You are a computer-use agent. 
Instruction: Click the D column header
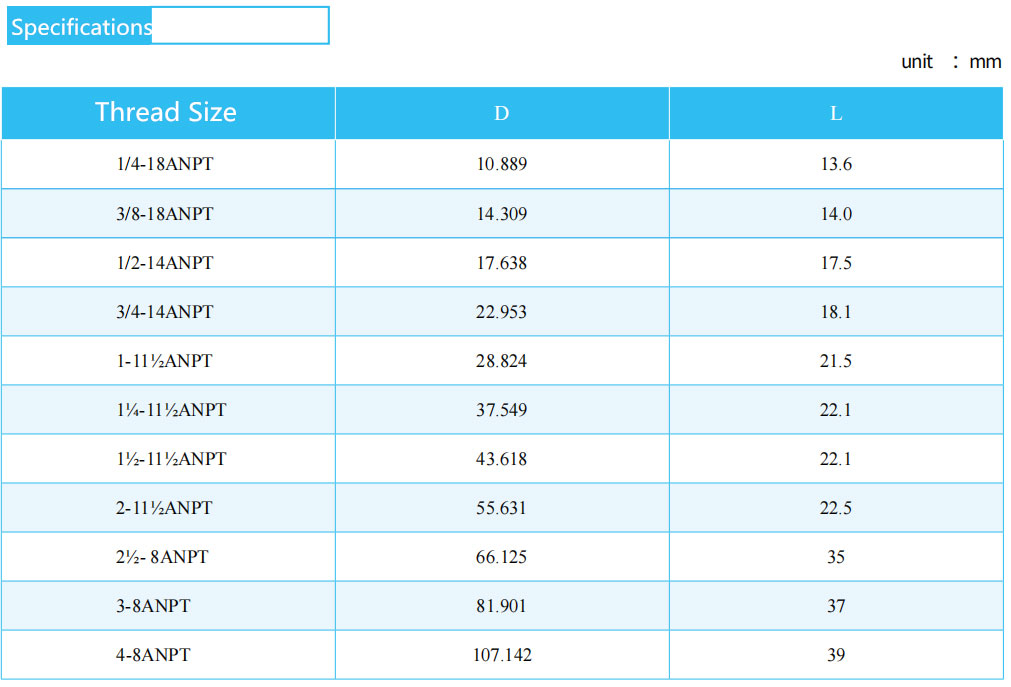pyautogui.click(x=501, y=113)
